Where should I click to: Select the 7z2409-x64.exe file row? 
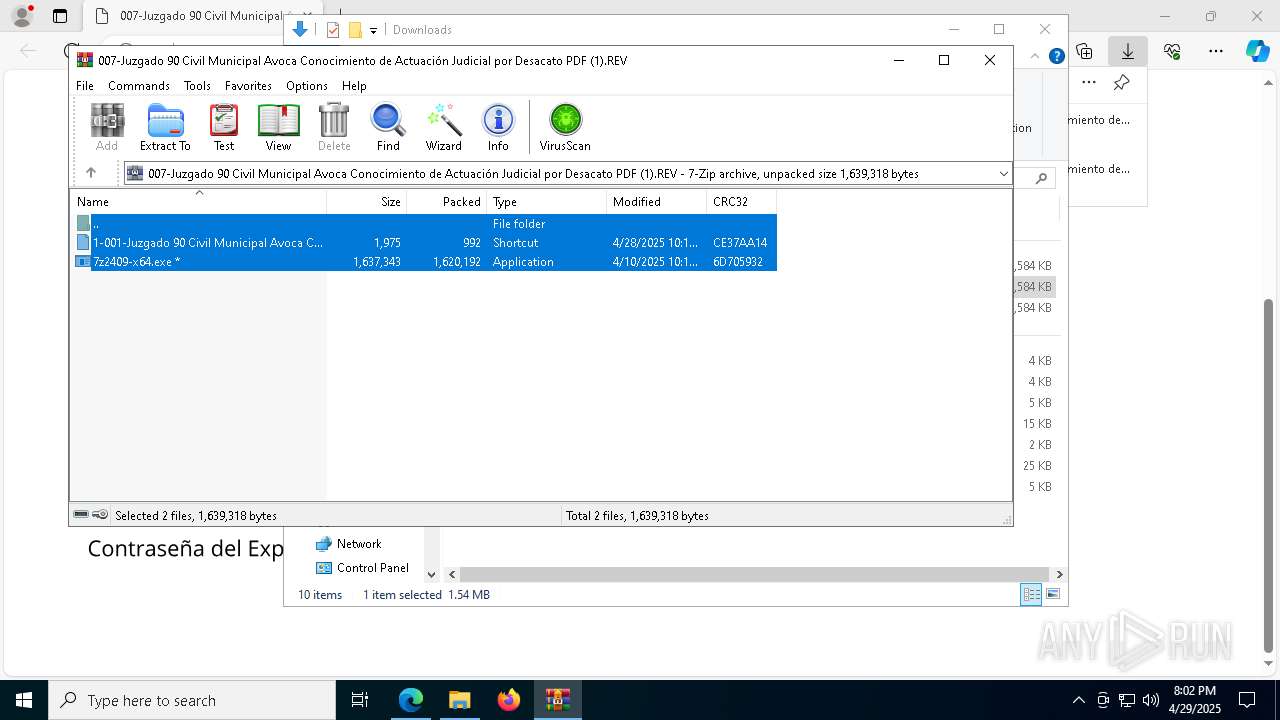424,262
